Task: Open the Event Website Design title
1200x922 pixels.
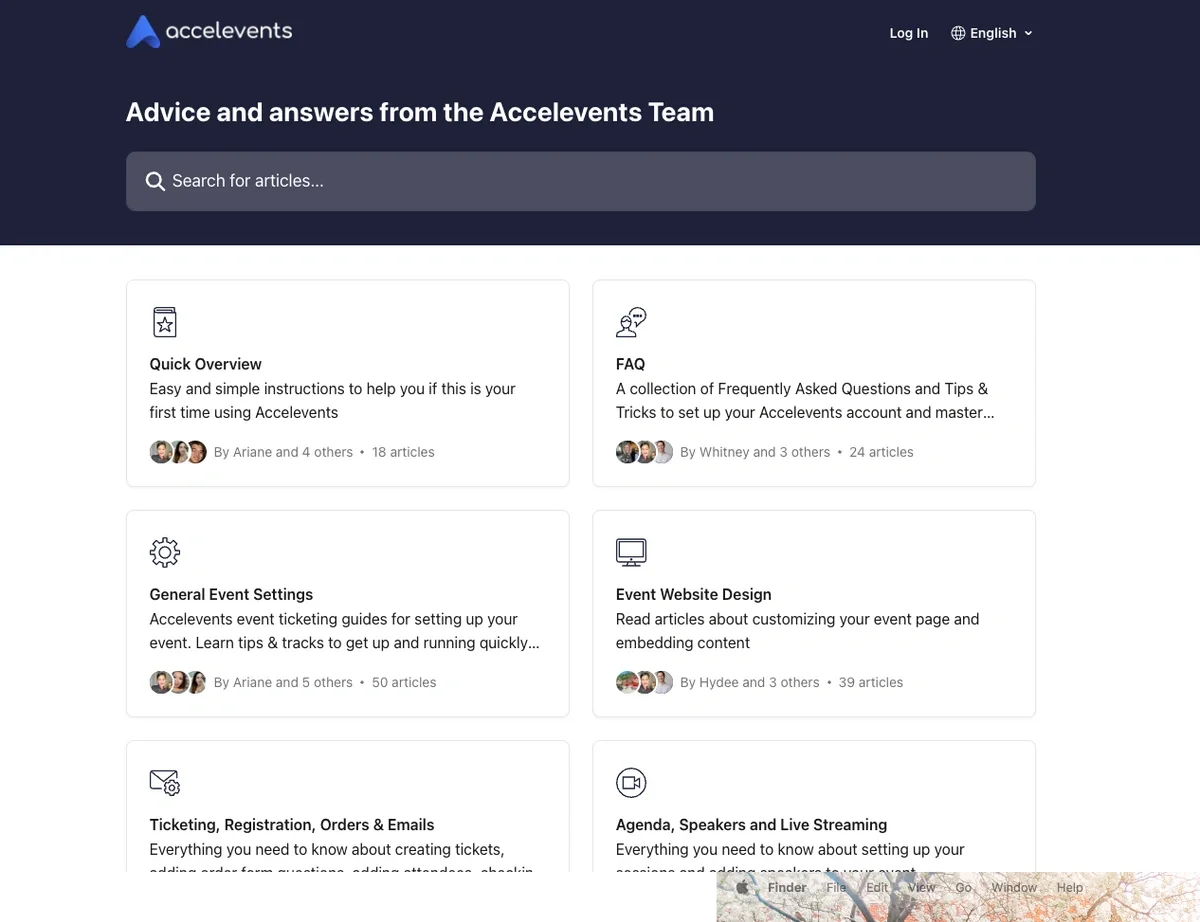Action: click(693, 594)
